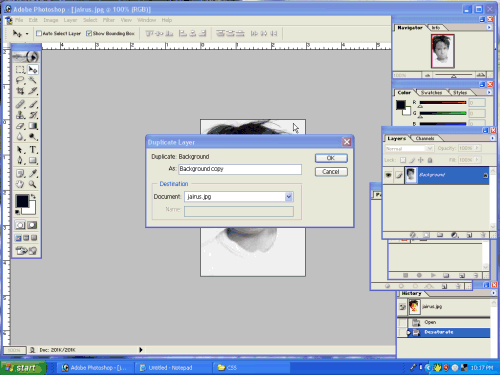Click the Navigator zoom slider

pyautogui.click(x=454, y=75)
